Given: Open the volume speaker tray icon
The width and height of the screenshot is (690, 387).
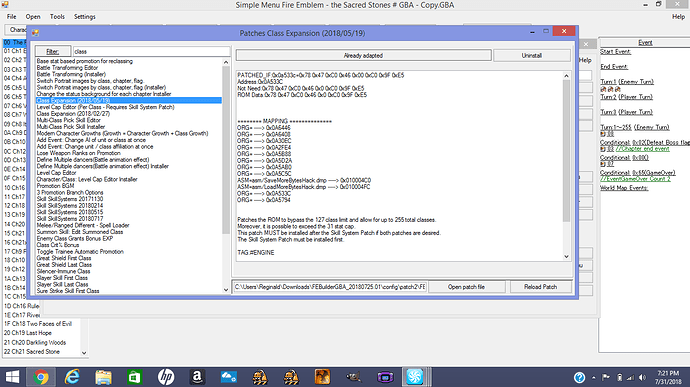Looking at the screenshot, I should (x=642, y=378).
